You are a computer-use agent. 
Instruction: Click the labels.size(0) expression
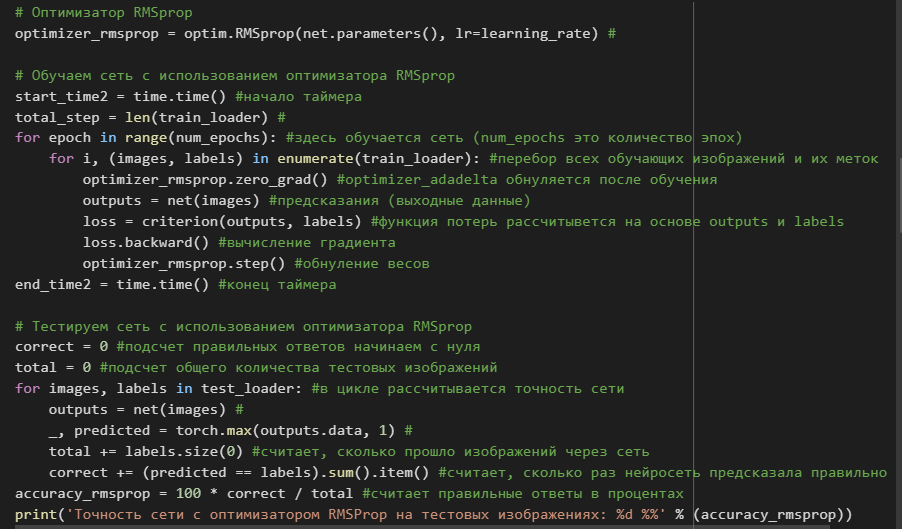[184, 451]
